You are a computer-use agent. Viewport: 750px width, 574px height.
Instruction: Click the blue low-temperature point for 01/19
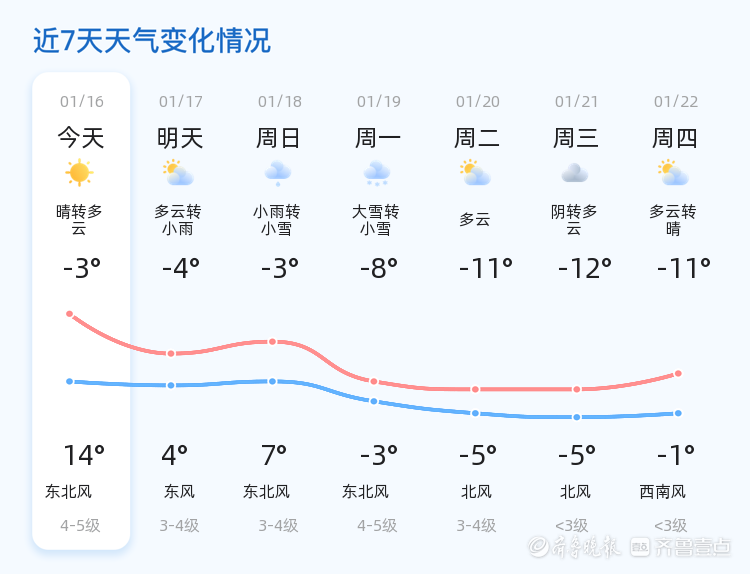coord(374,401)
